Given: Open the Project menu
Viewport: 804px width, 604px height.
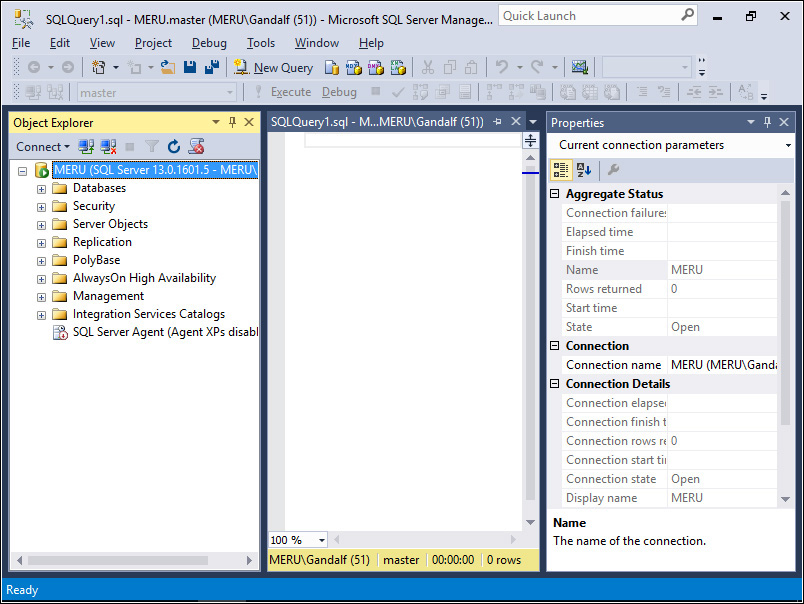Looking at the screenshot, I should [x=153, y=43].
